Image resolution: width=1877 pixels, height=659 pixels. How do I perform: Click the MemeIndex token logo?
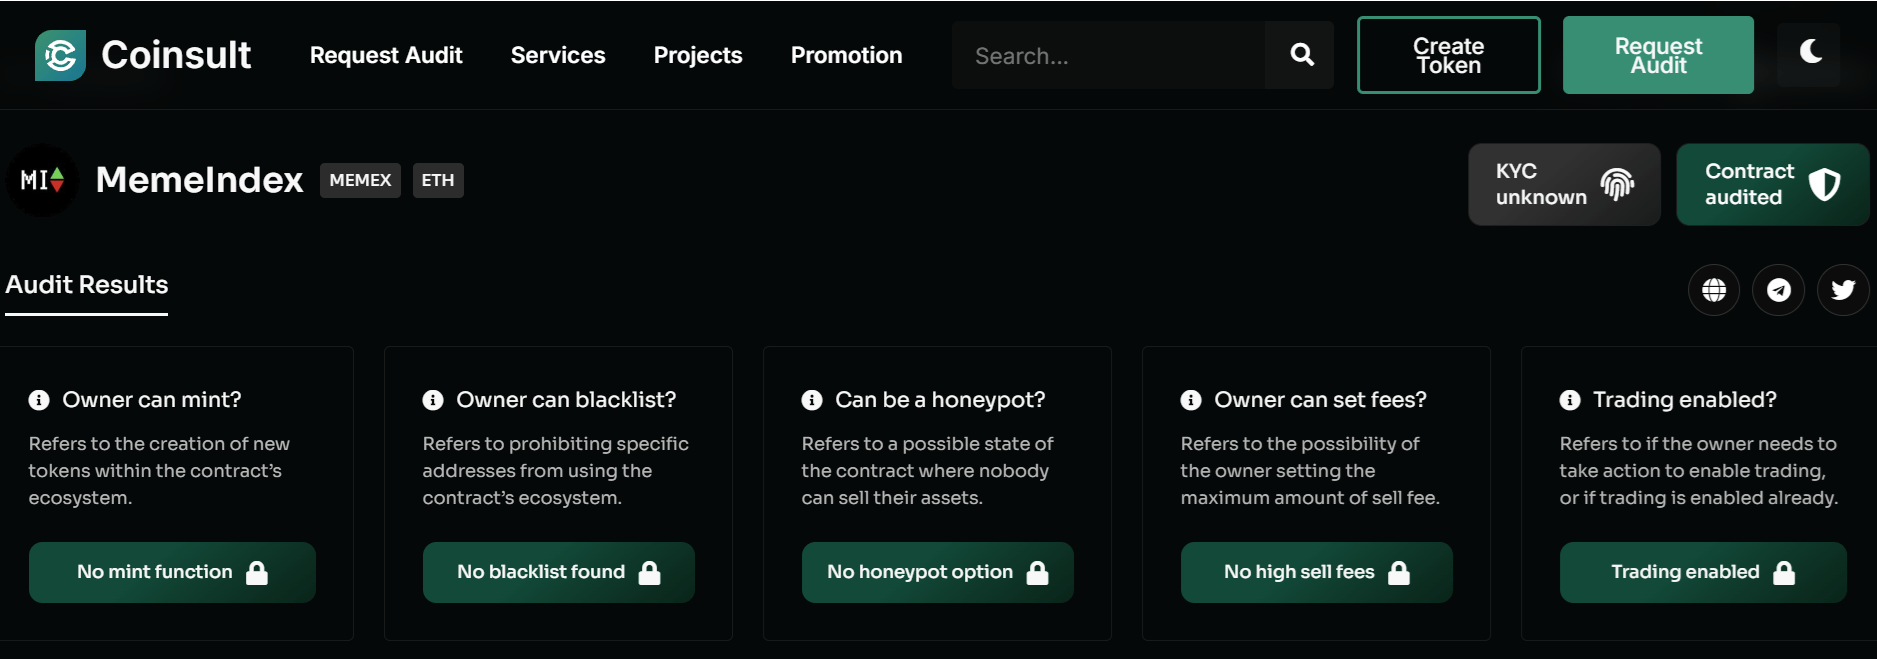pyautogui.click(x=42, y=180)
